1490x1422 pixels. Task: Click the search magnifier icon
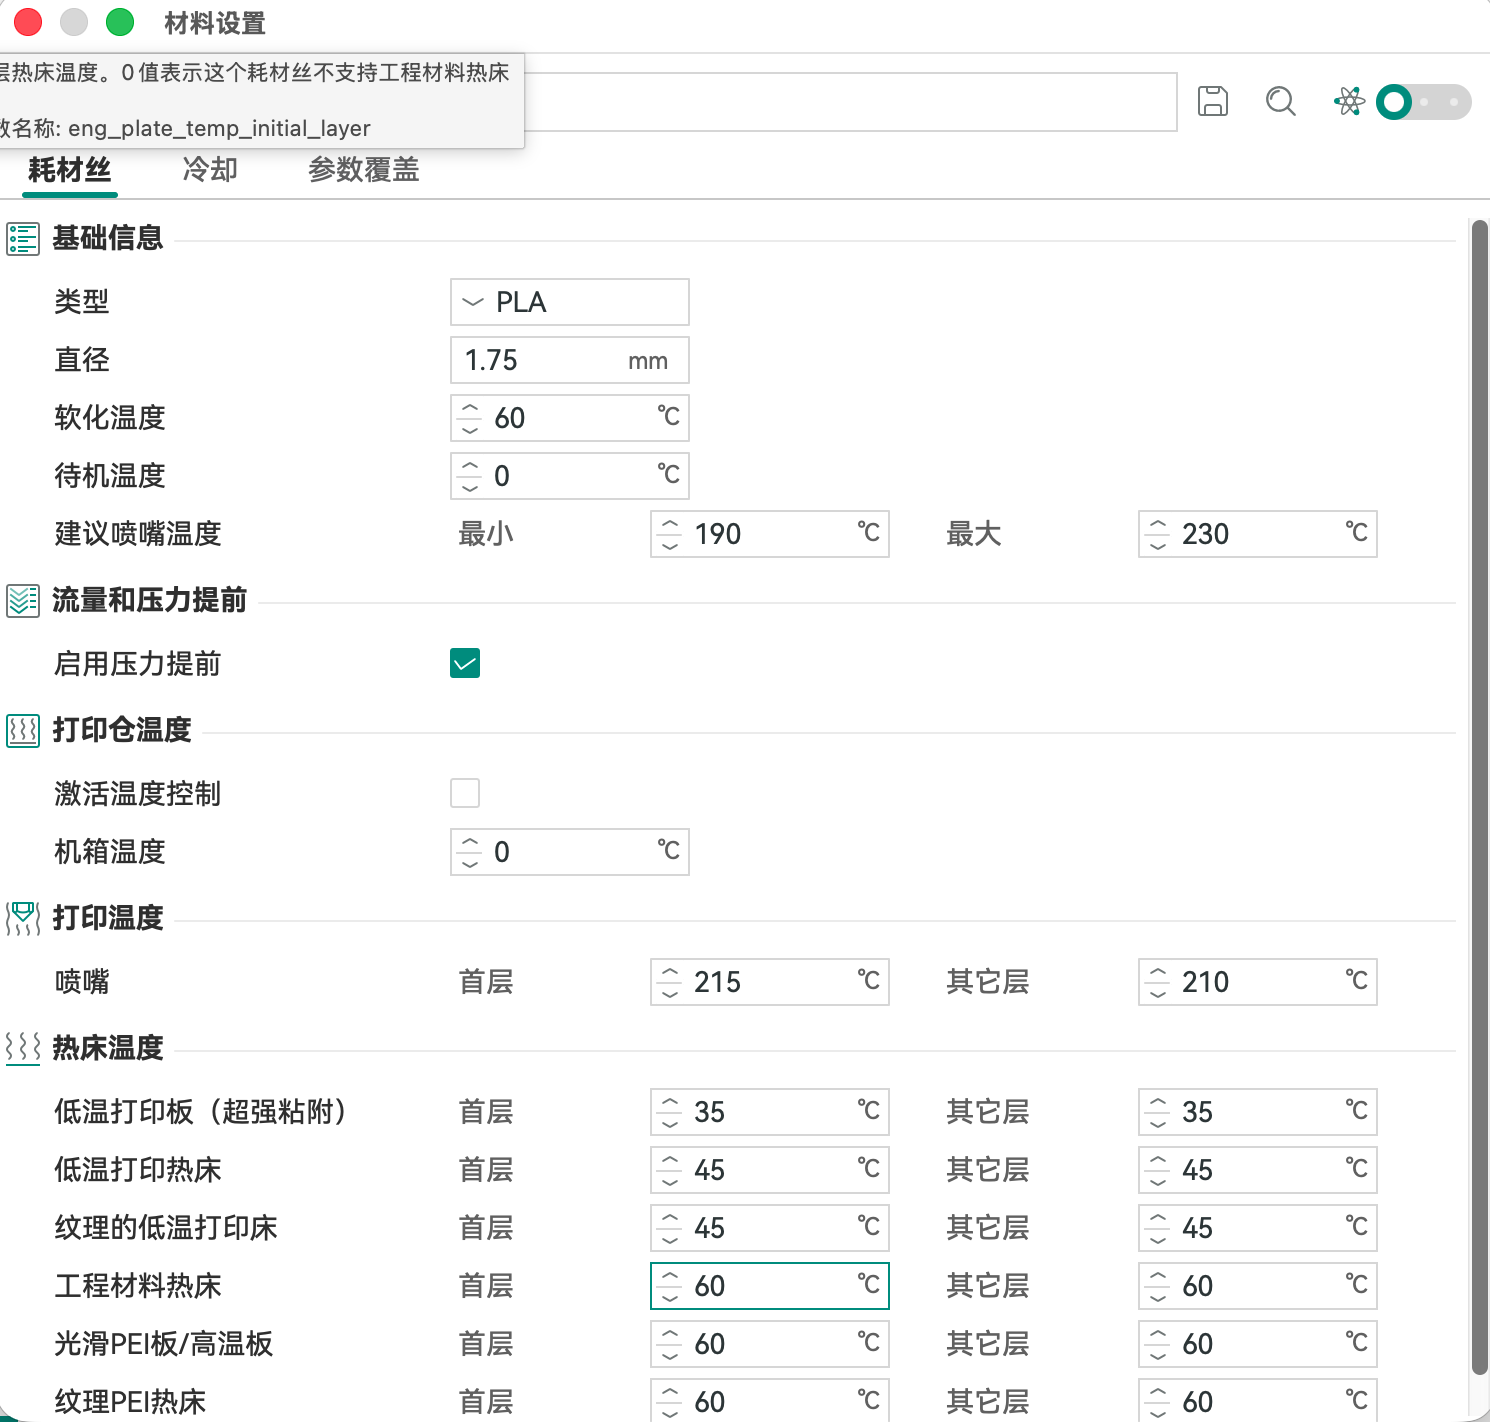(x=1280, y=101)
